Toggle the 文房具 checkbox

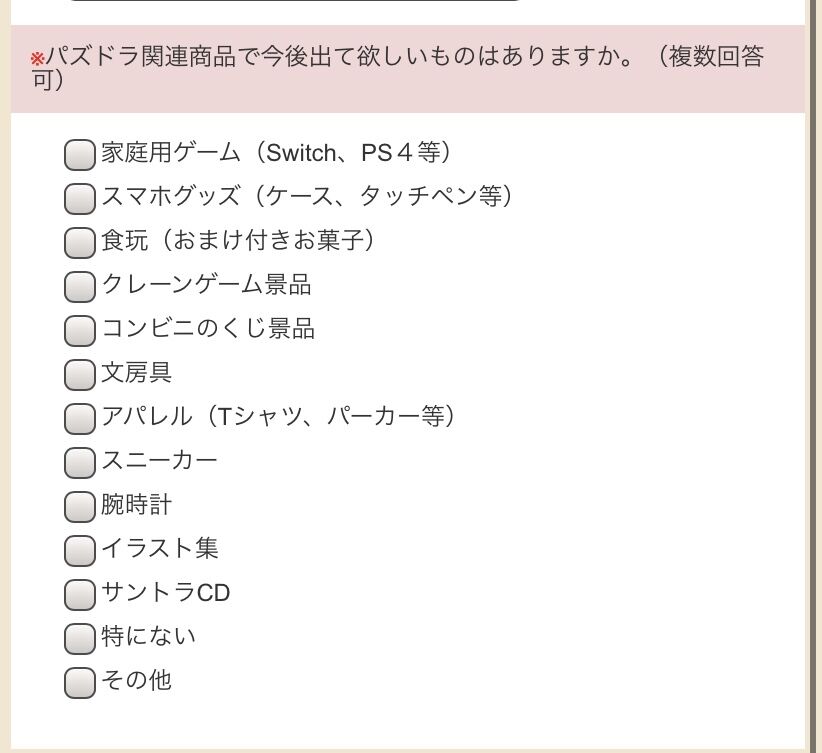coord(80,375)
